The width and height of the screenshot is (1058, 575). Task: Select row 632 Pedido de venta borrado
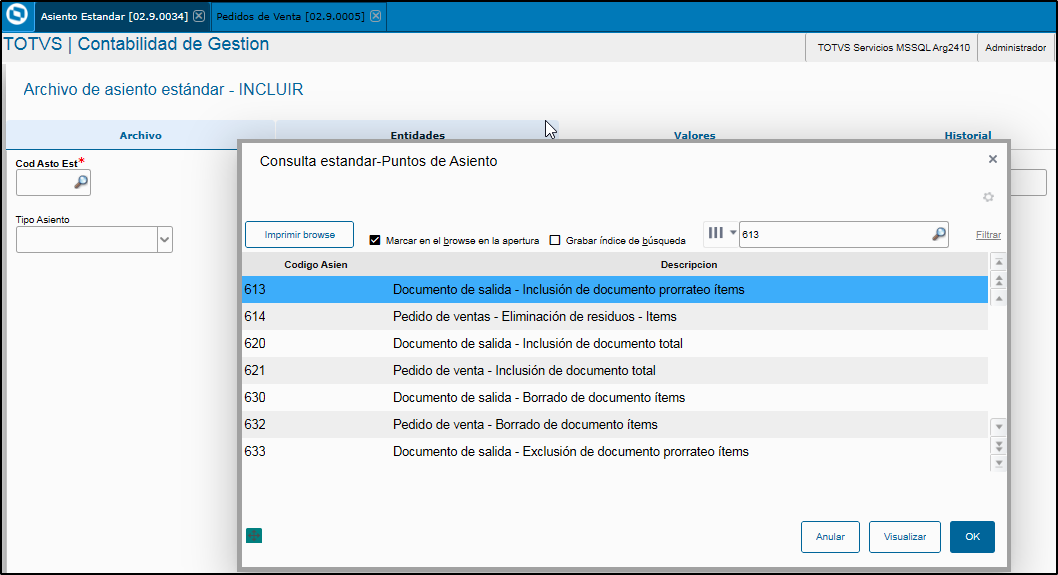615,425
